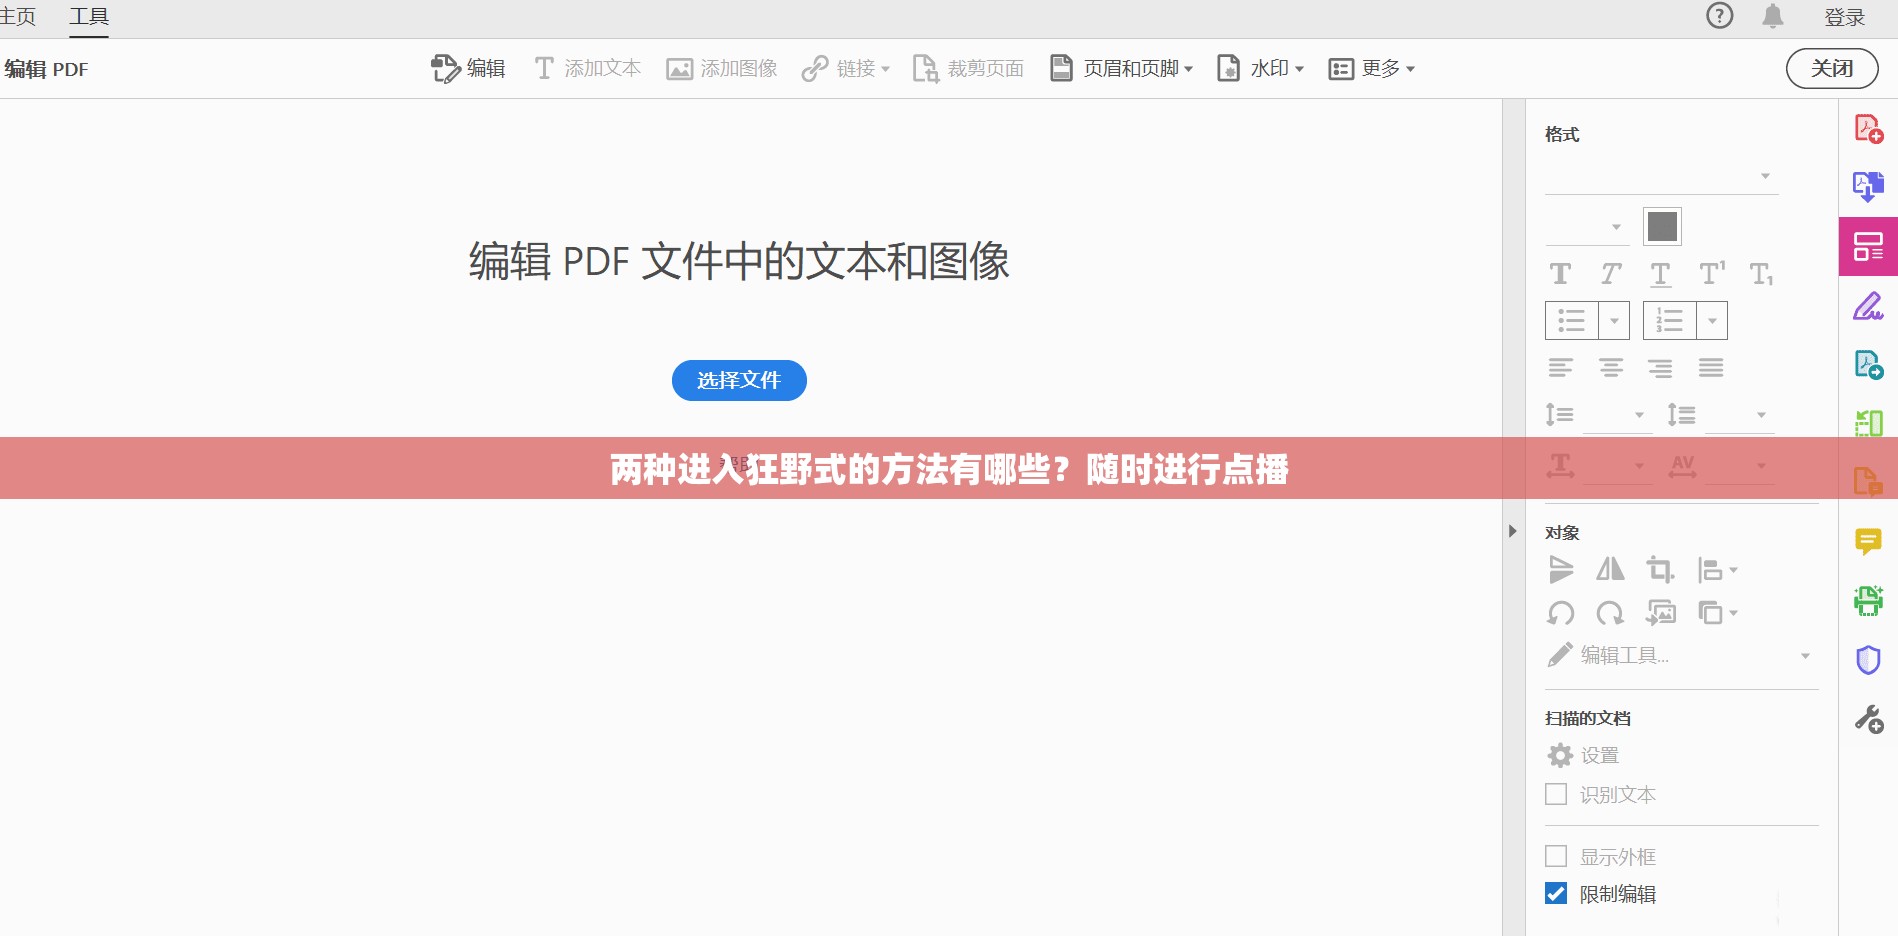
Task: Click the Help question mark icon
Action: point(1719,16)
